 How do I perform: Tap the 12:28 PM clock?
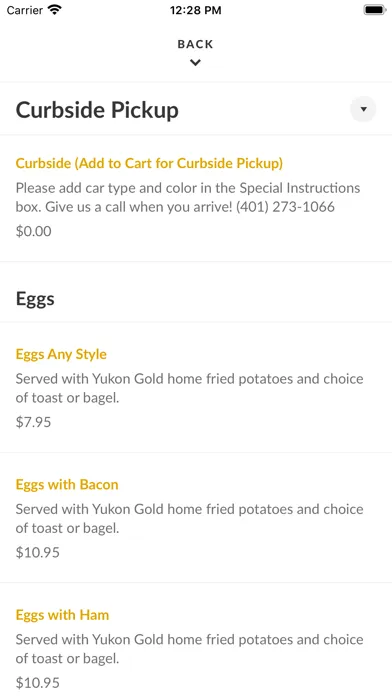(196, 10)
